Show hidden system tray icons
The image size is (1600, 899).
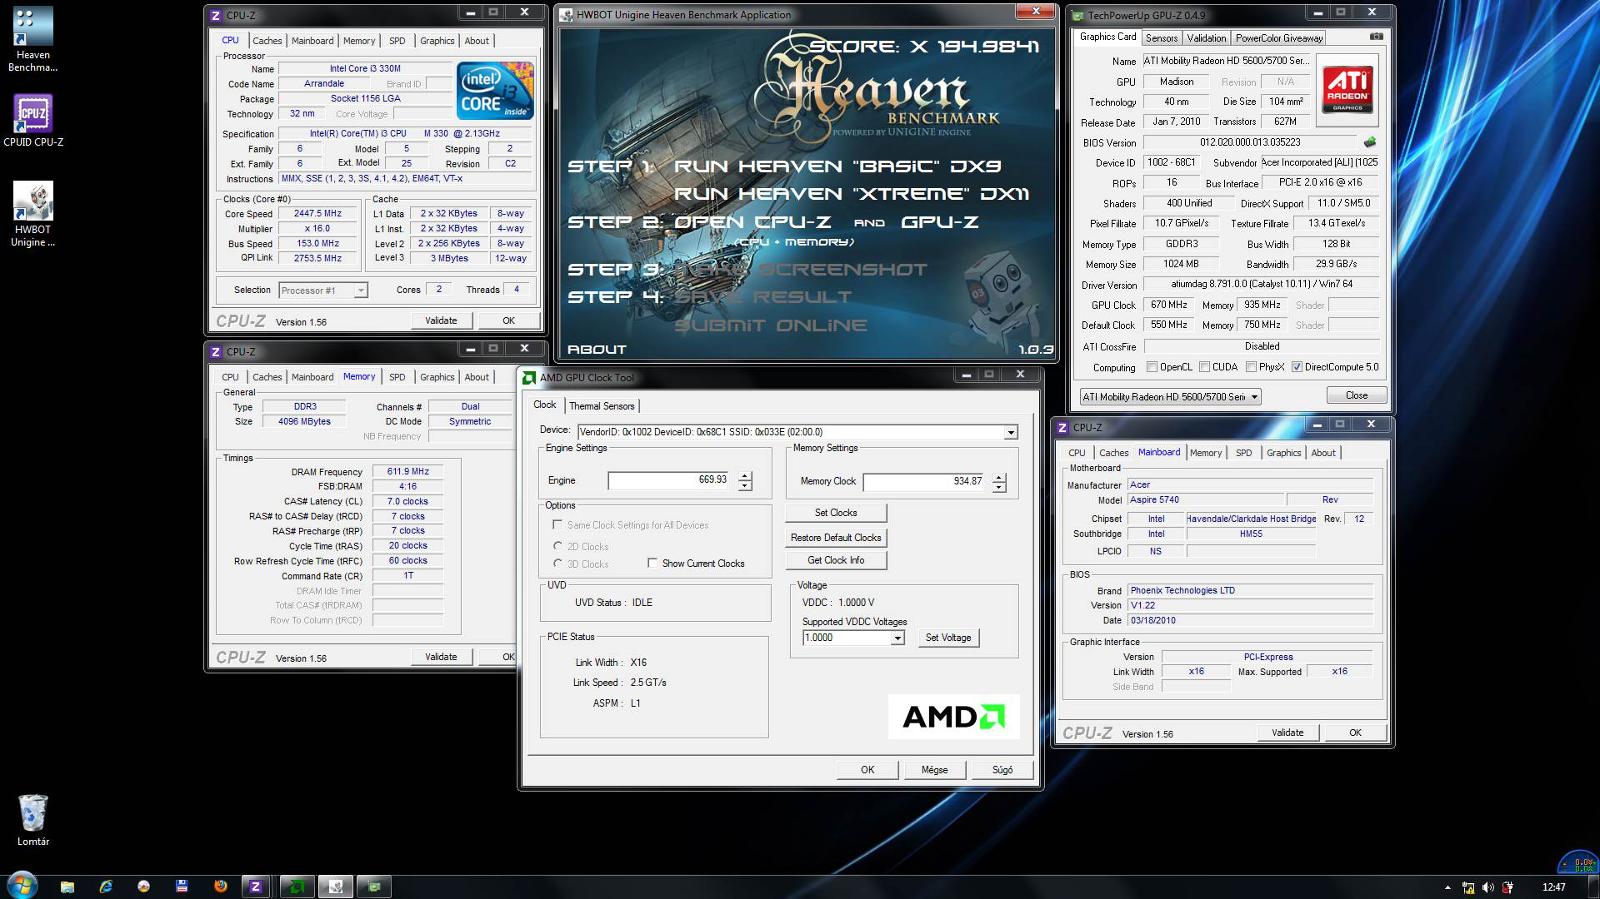[x=1447, y=887]
